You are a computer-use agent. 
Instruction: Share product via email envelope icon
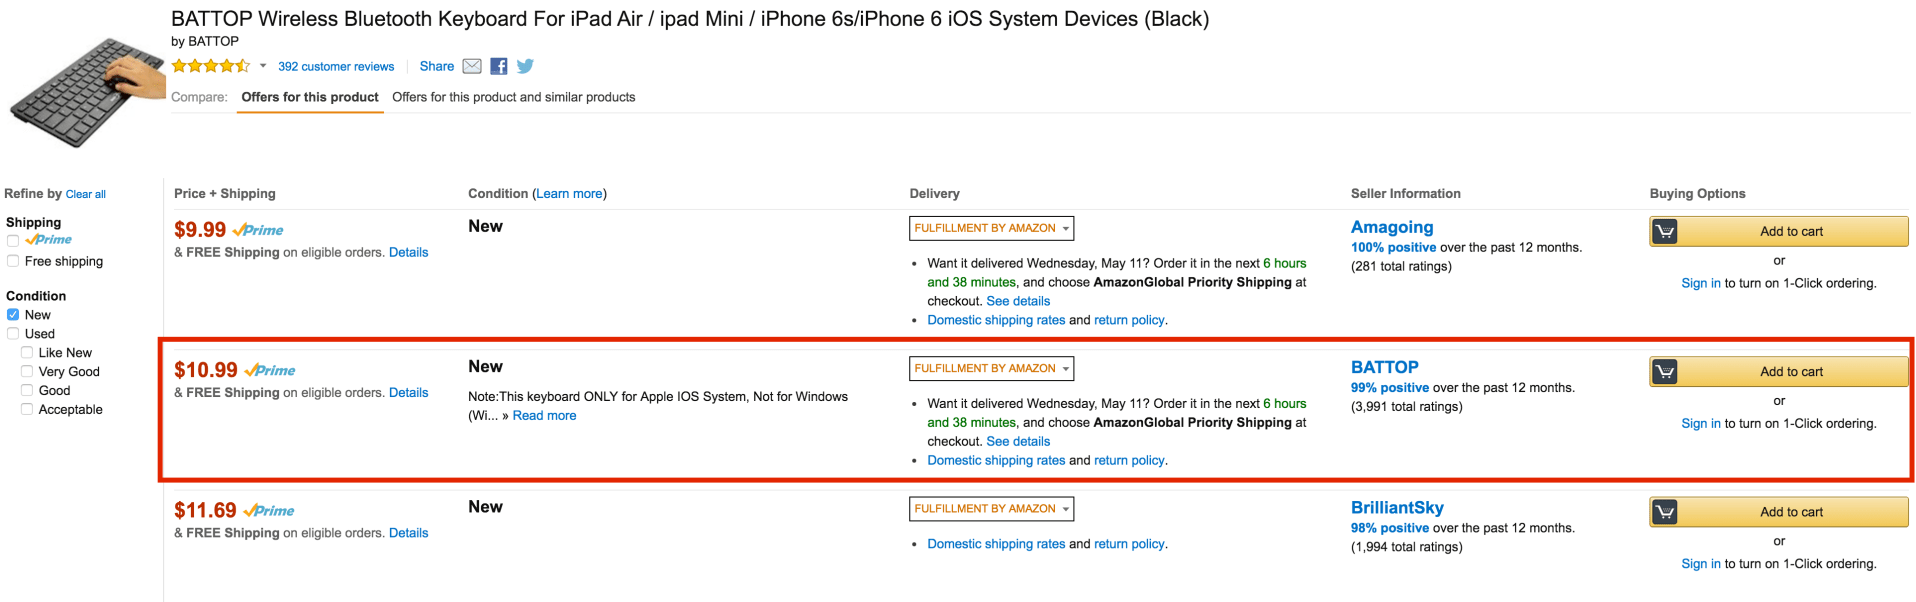[472, 66]
